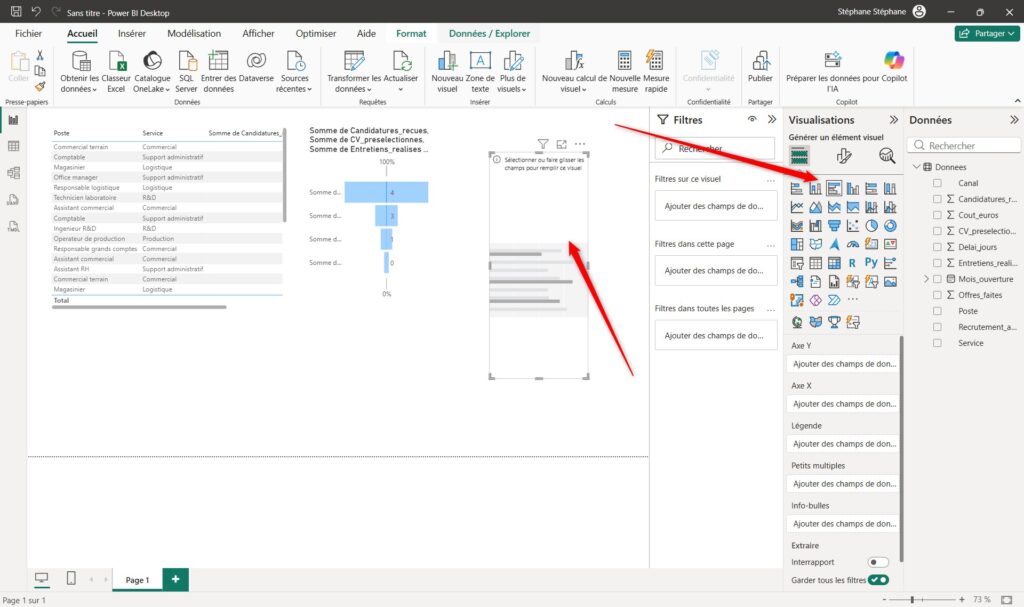Viewport: 1024px width, 607px height.
Task: Check the Mois_ouverture field checkbox
Action: tap(937, 279)
